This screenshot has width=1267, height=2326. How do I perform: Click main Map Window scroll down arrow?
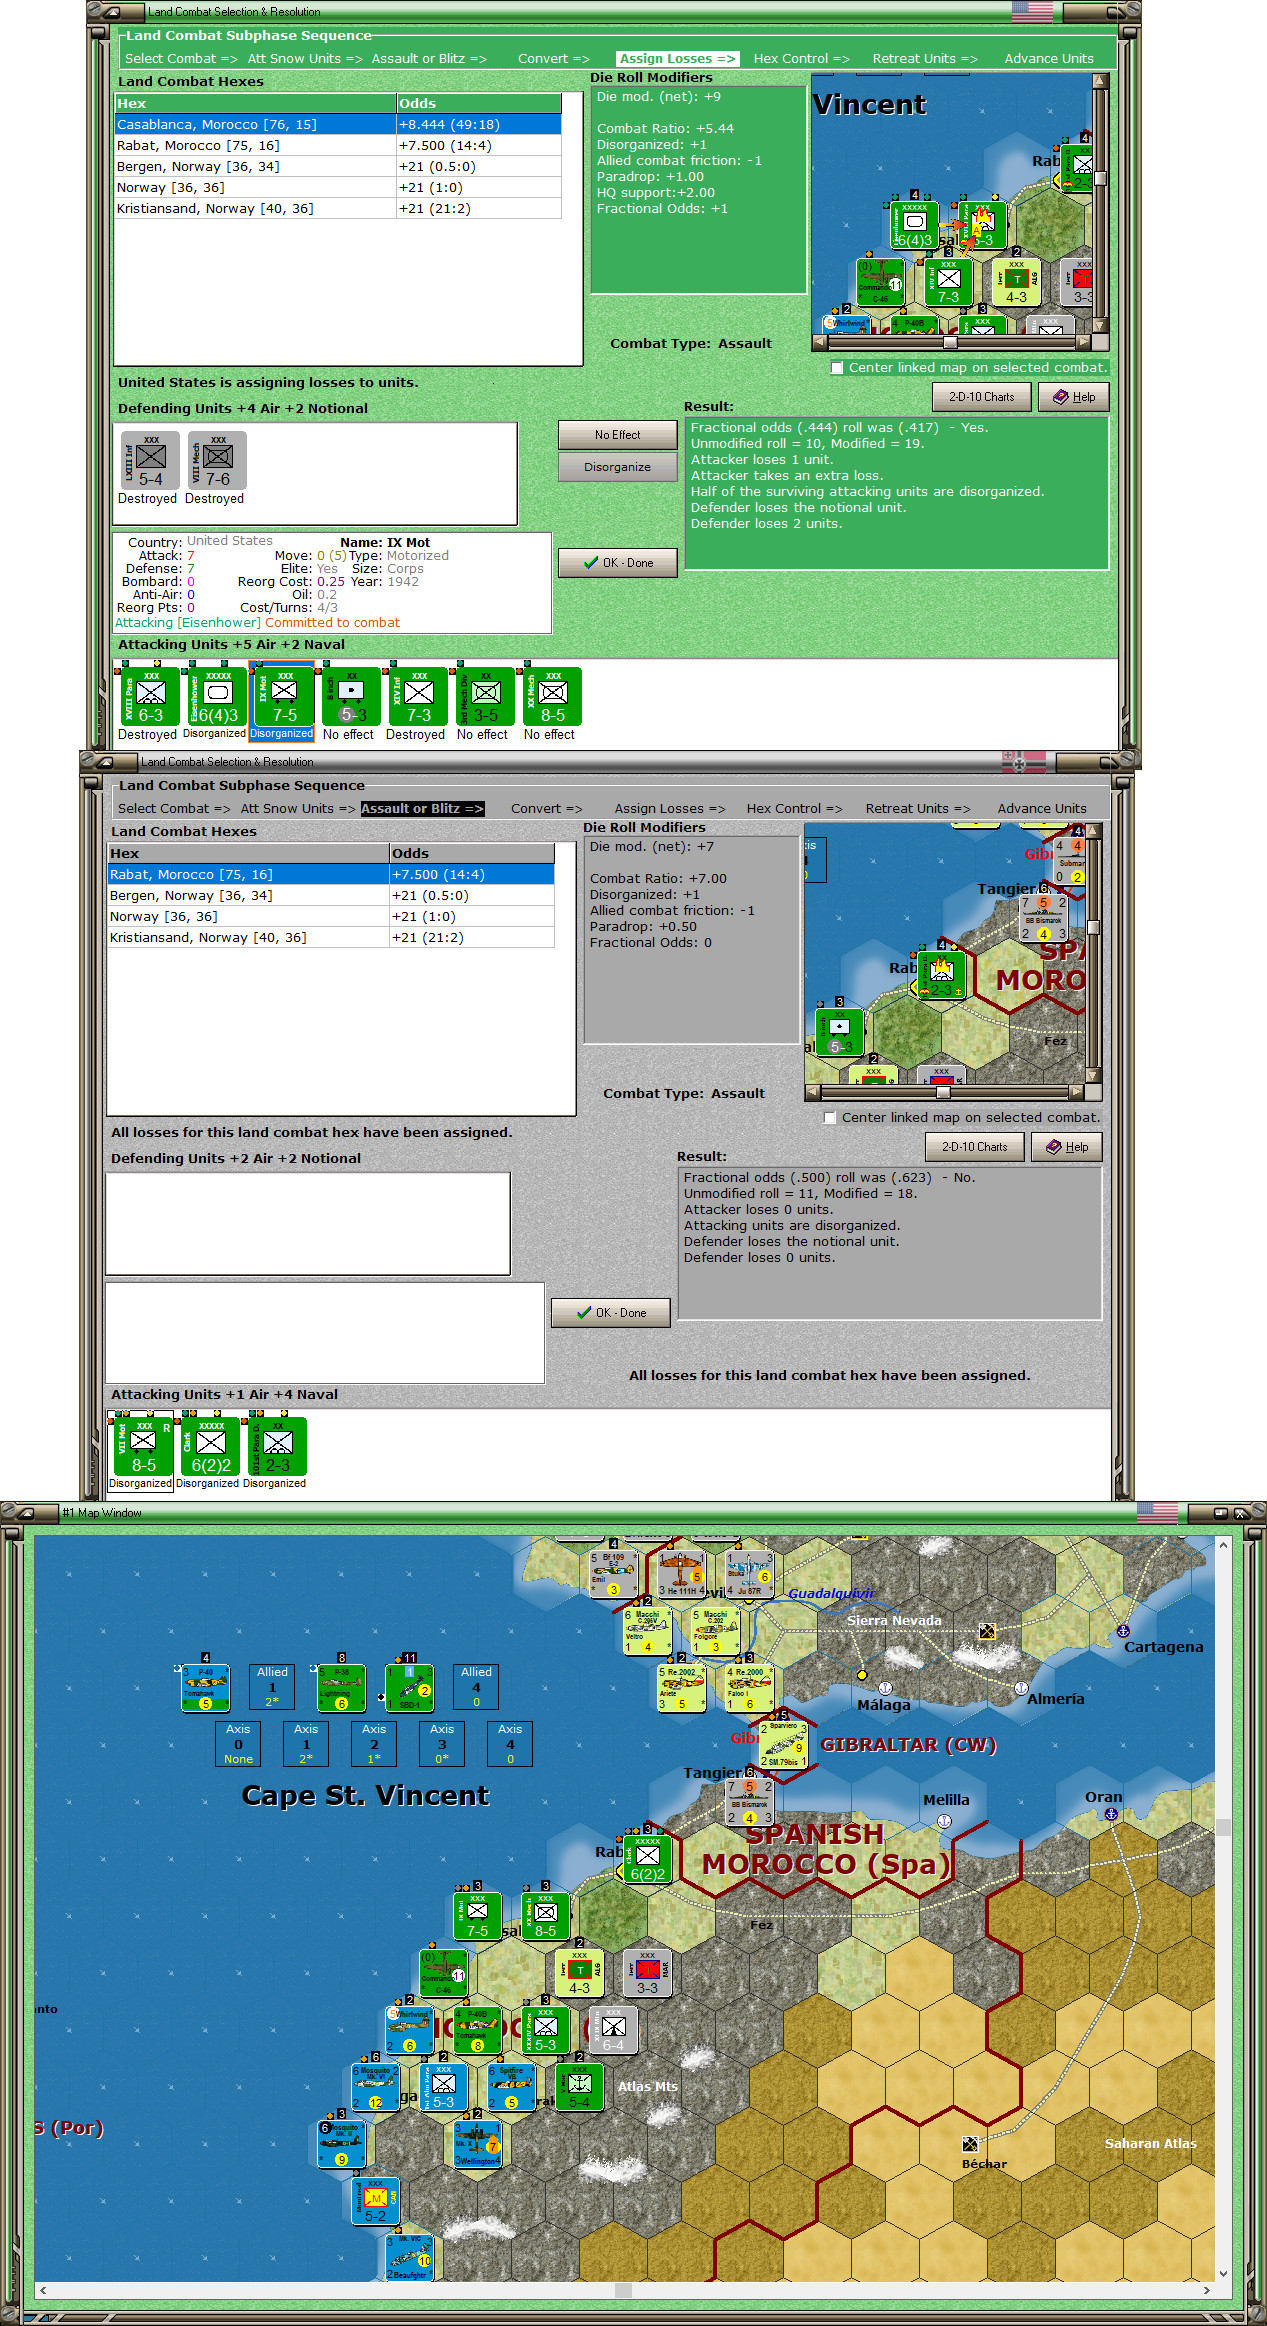coord(1223,2273)
